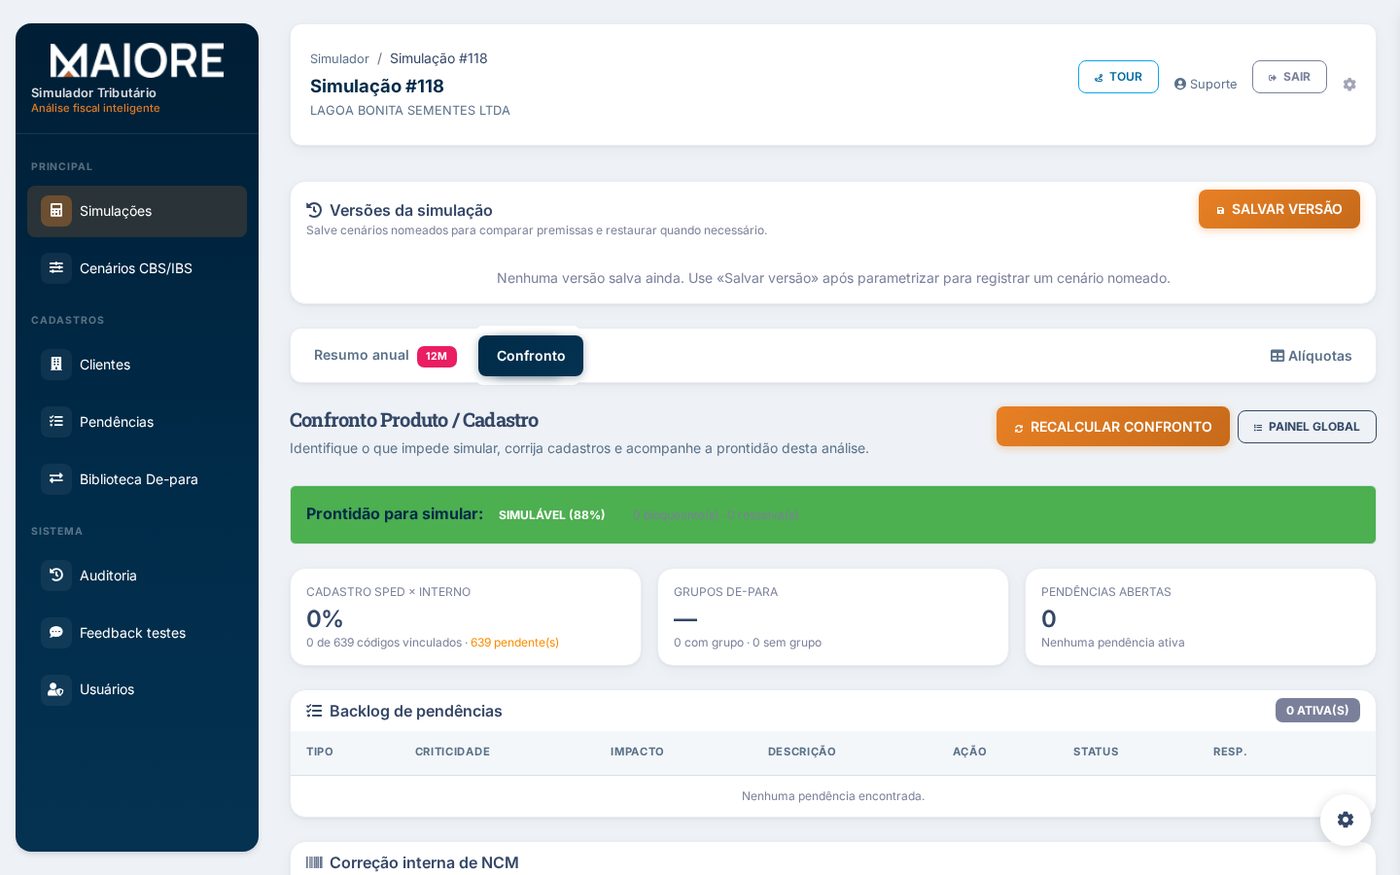1400x875 pixels.
Task: Open the Alíquotas table link
Action: [x=1311, y=356]
